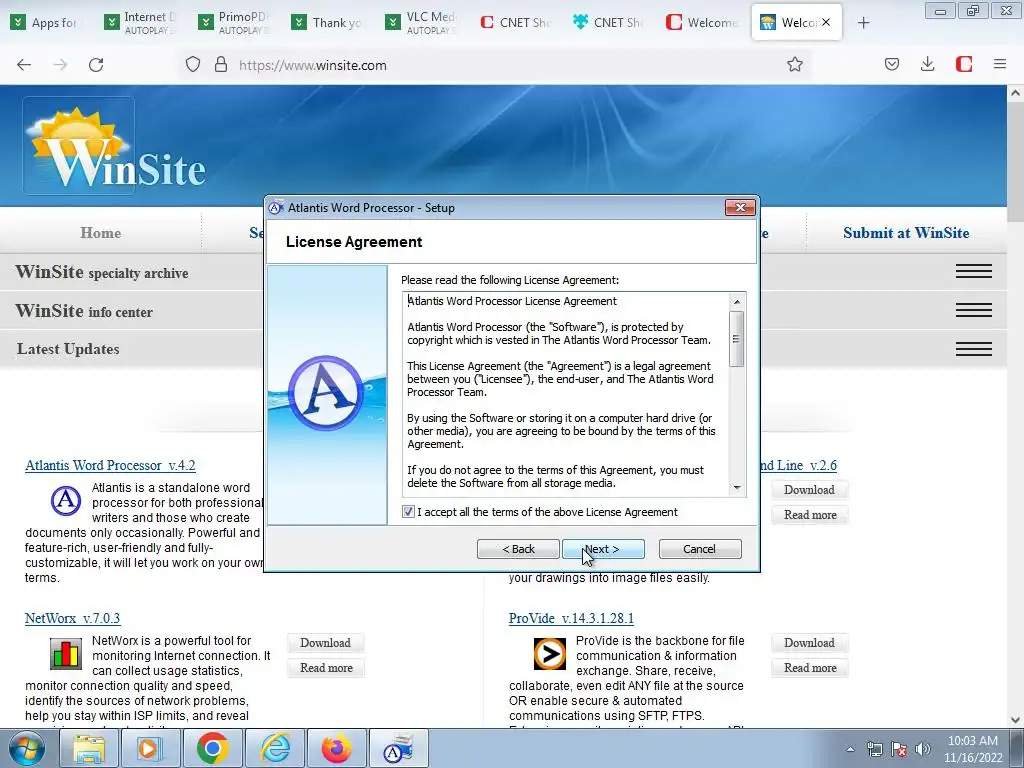Viewport: 1024px width, 768px height.
Task: Cancel the Atlantis setup wizard
Action: click(699, 549)
